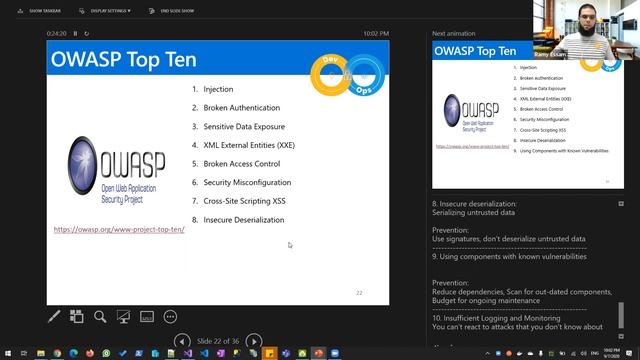Click XML External Entities (XXE) item
Image resolution: width=640 pixels, height=360 pixels.
pos(249,145)
